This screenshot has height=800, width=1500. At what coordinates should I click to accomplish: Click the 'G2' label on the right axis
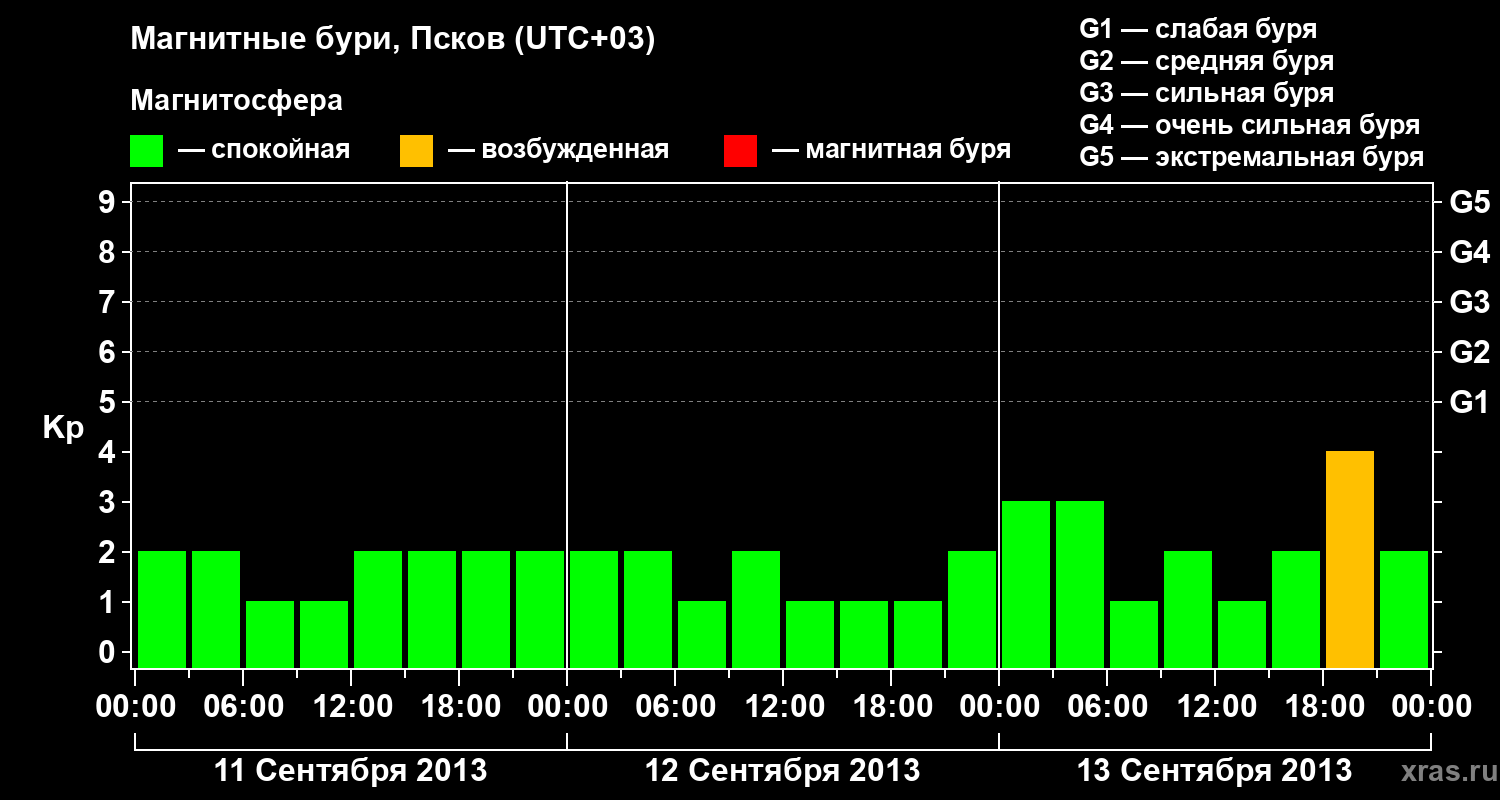1469,352
